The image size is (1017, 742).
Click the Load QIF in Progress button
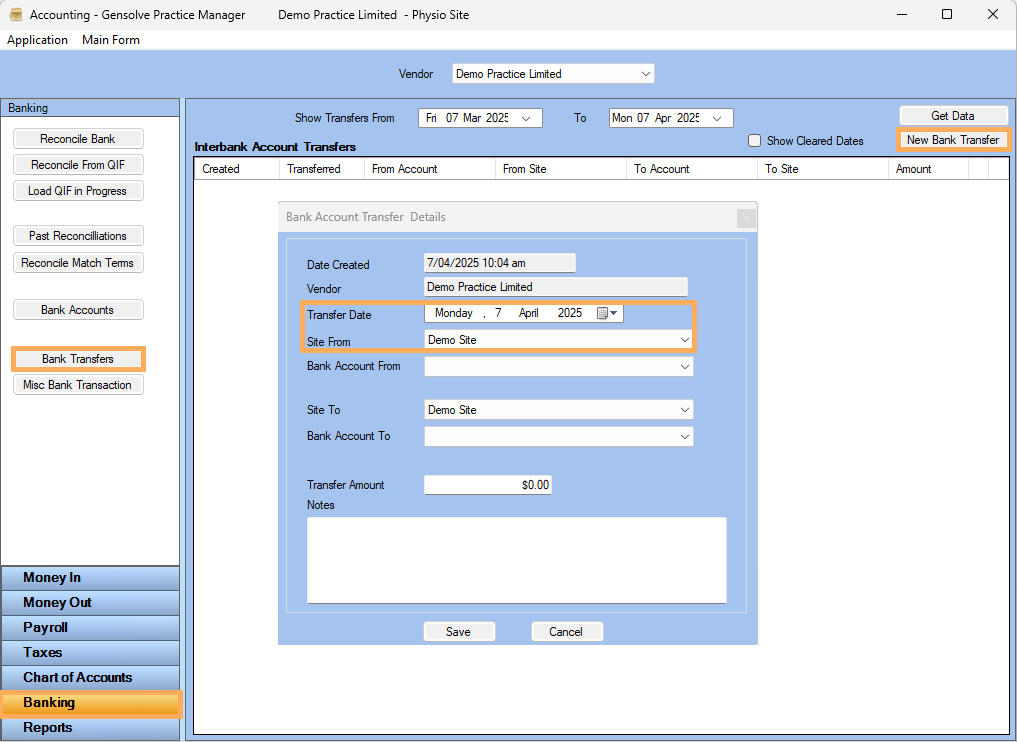pos(78,191)
